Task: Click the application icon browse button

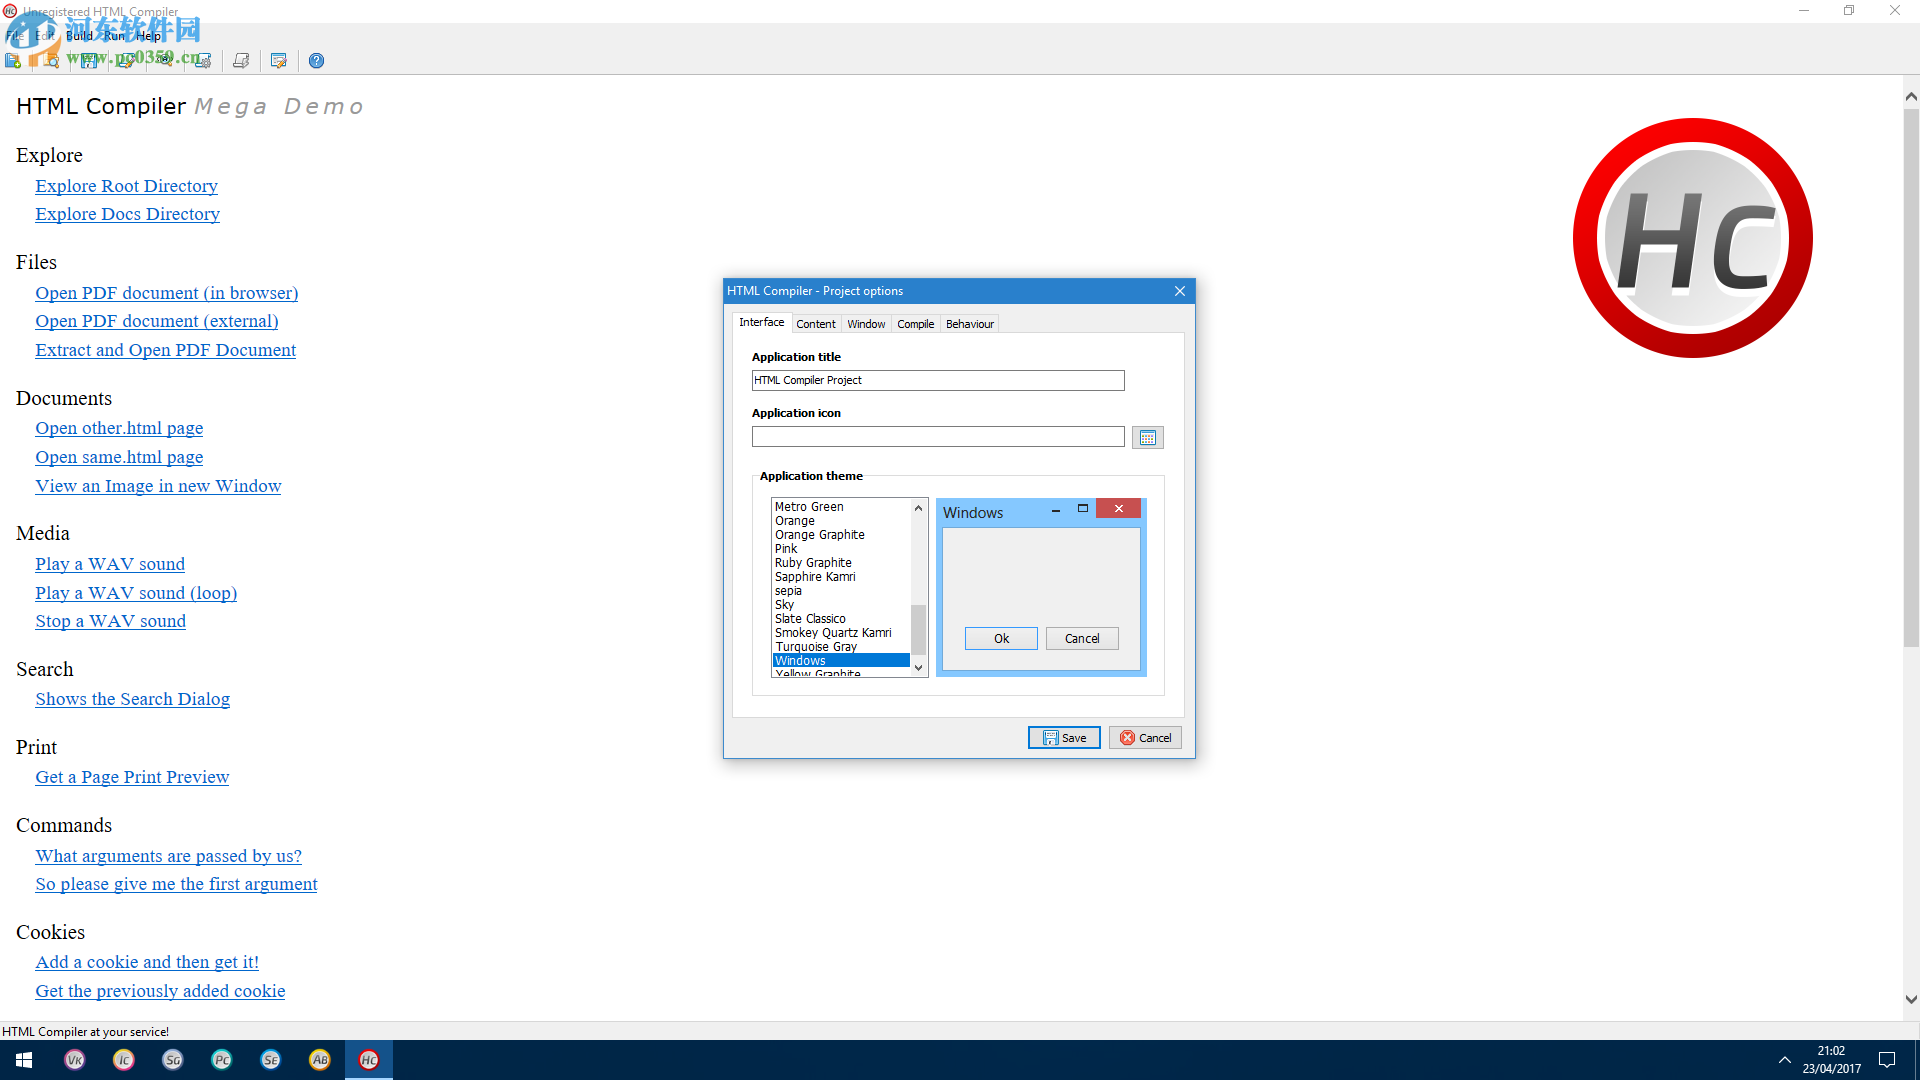Action: [x=1147, y=438]
